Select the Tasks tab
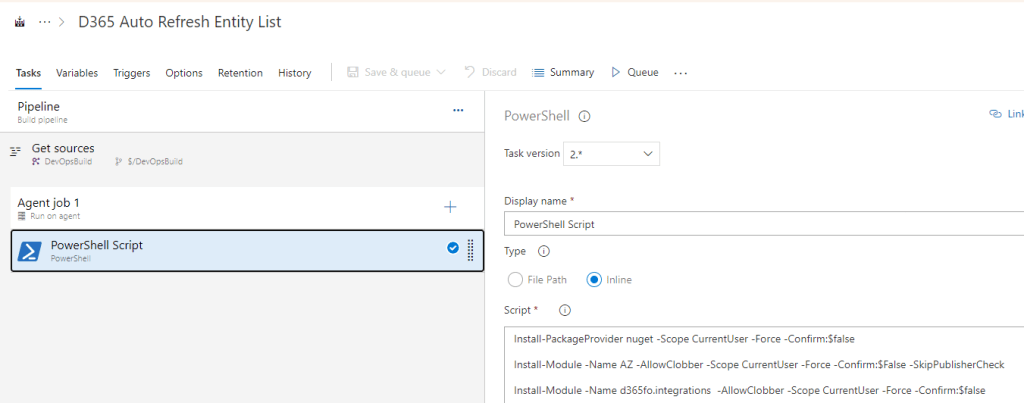1024x403 pixels. (28, 73)
